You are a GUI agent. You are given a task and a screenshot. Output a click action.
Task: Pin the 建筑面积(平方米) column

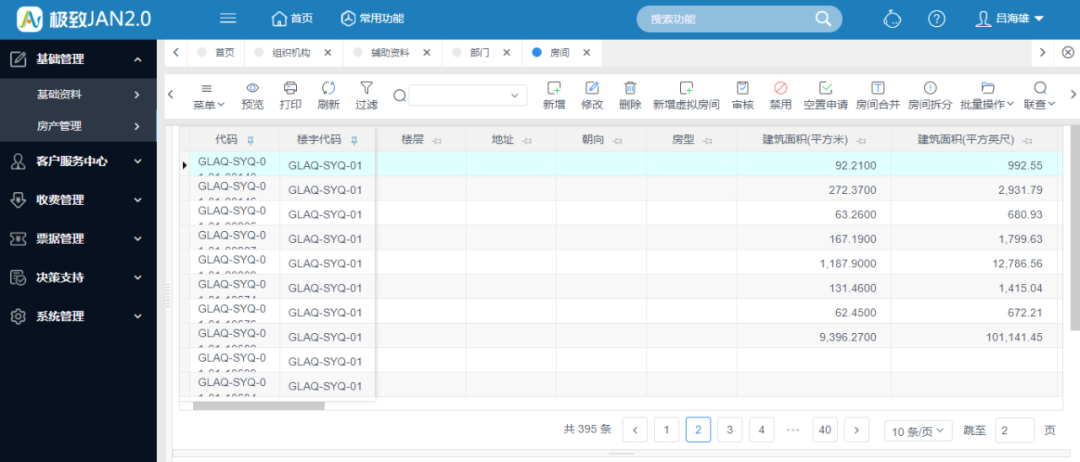[861, 140]
